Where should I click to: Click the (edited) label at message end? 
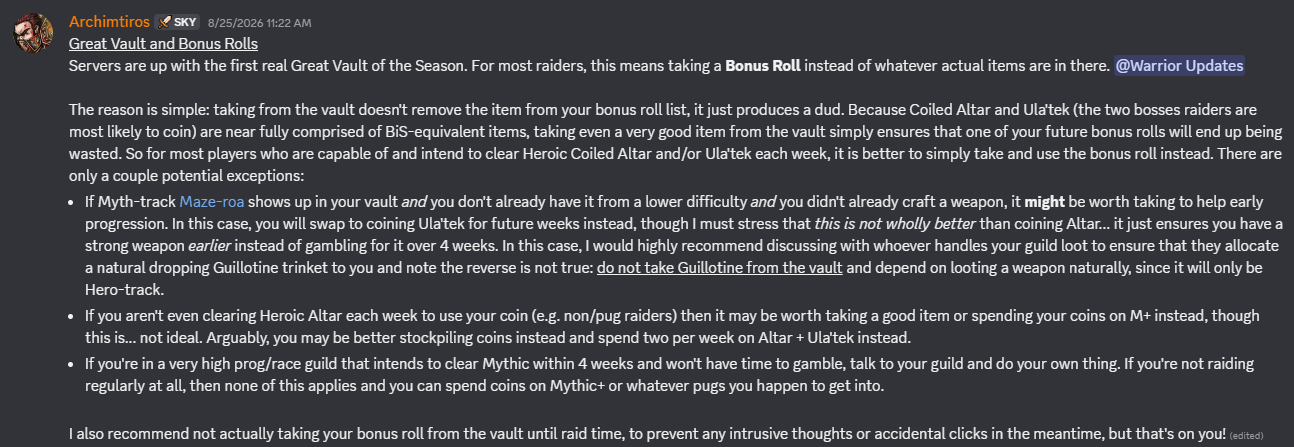[x=1247, y=436]
